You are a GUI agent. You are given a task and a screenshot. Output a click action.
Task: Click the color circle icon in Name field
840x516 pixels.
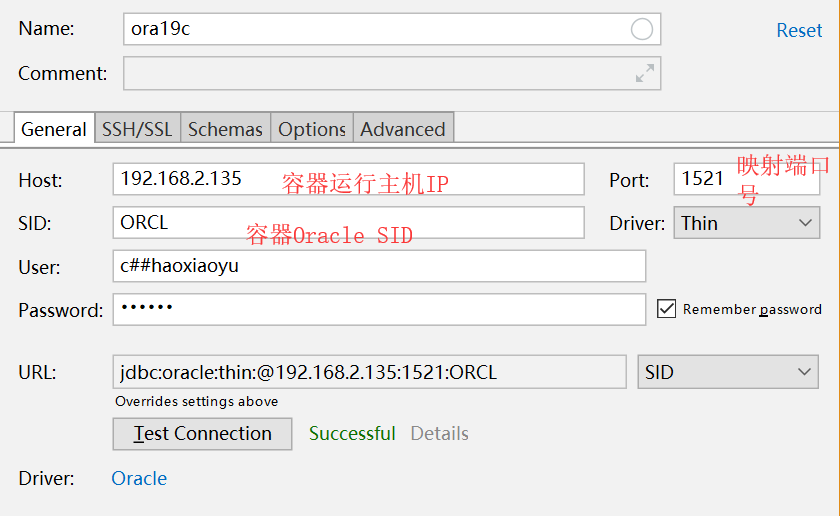642,29
